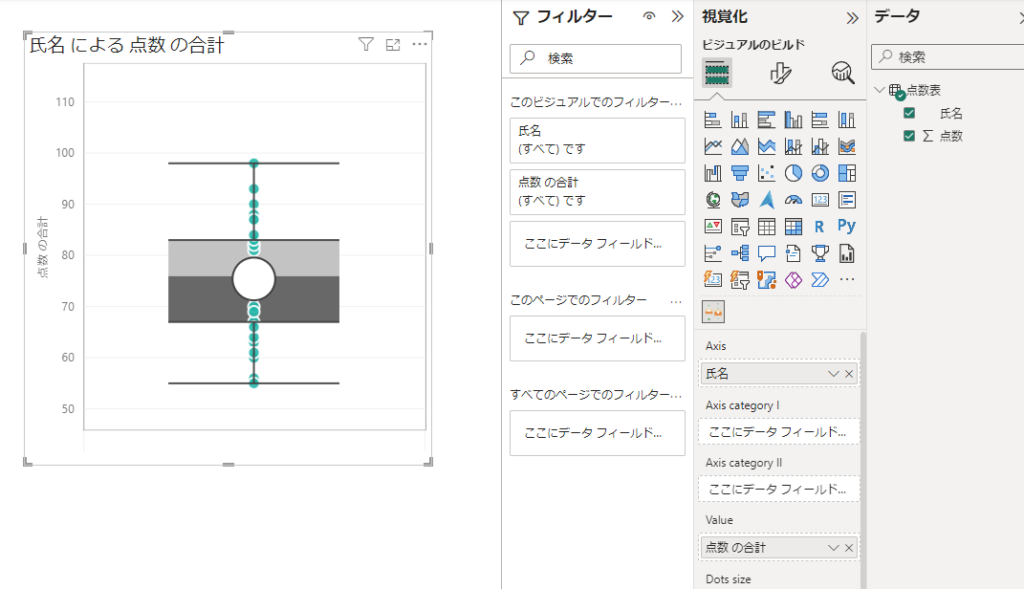
Task: Select the pie chart visual icon
Action: pyautogui.click(x=794, y=173)
